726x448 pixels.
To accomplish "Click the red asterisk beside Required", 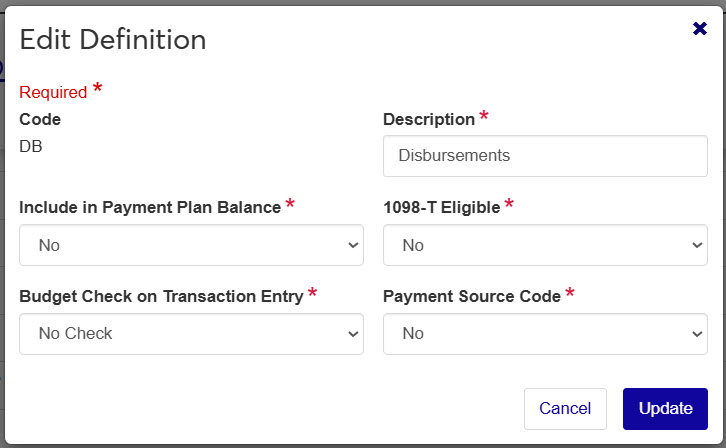I will 97,89.
